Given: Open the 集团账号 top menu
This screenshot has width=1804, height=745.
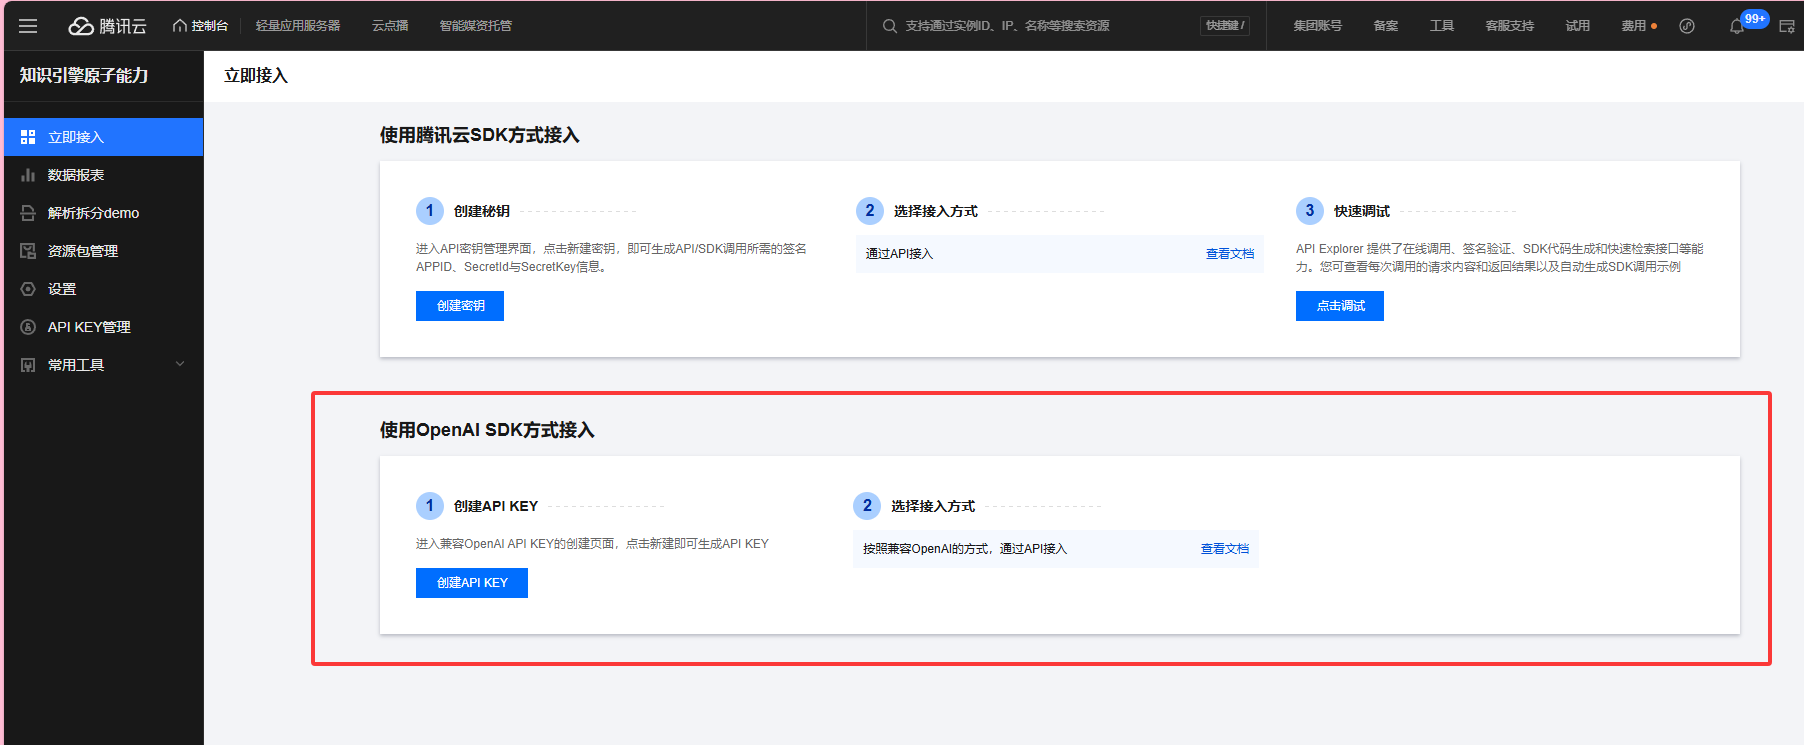Looking at the screenshot, I should 1318,26.
